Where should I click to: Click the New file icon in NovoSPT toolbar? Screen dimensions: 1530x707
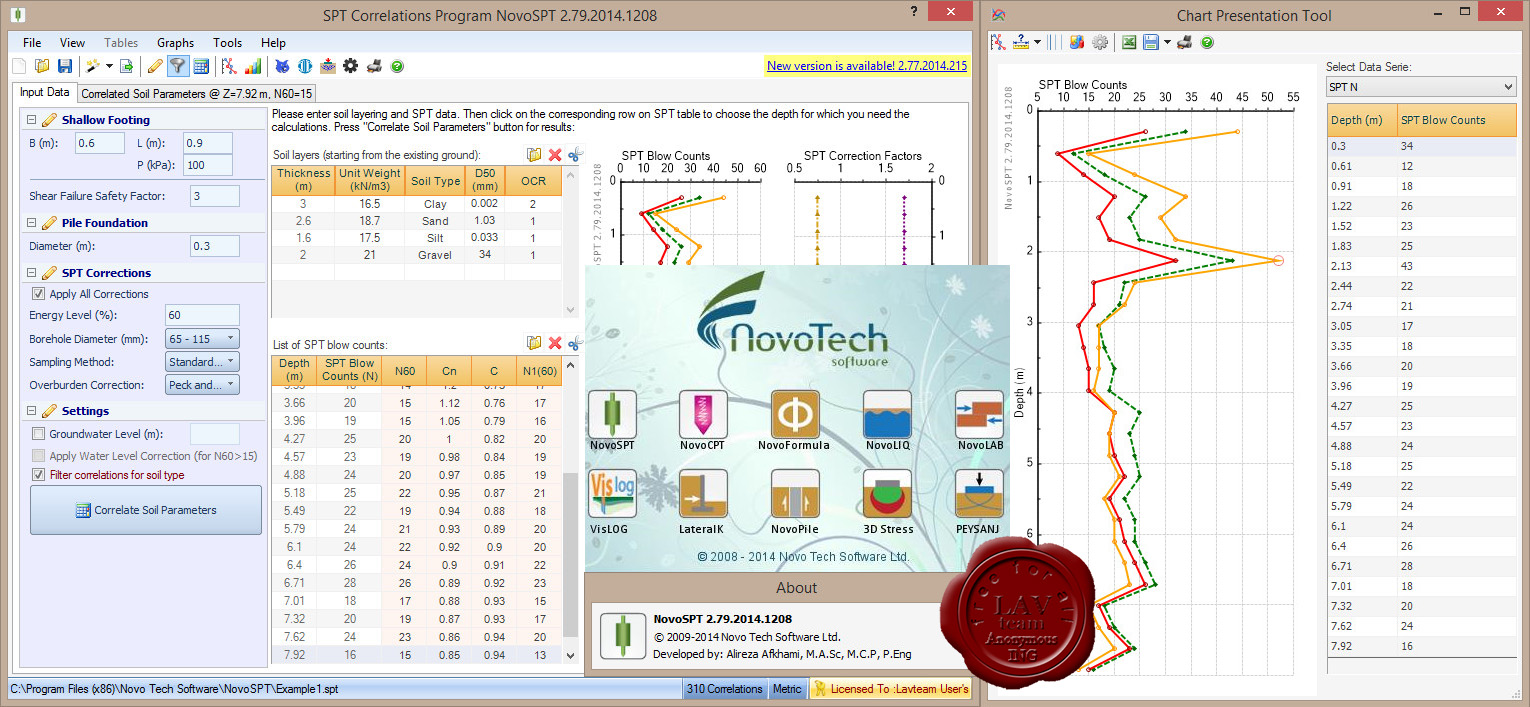[x=19, y=66]
